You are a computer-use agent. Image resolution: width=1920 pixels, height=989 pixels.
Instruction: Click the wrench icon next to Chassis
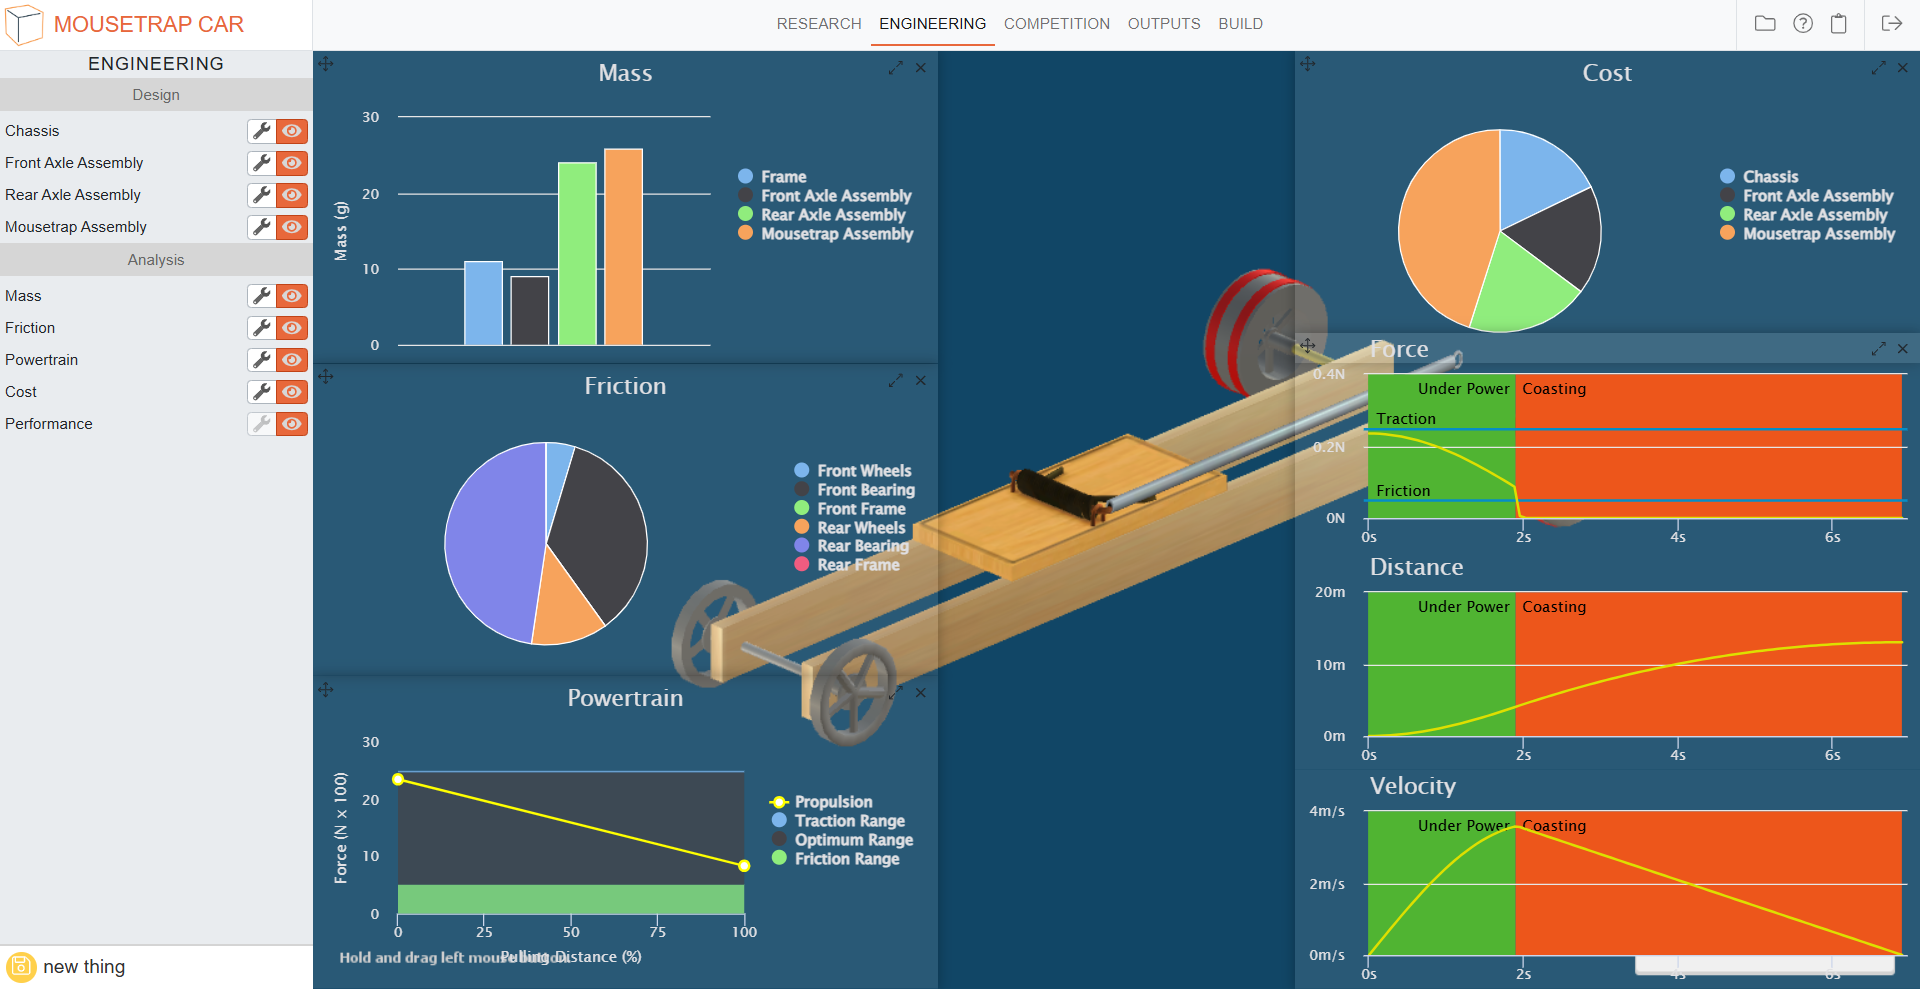(261, 131)
